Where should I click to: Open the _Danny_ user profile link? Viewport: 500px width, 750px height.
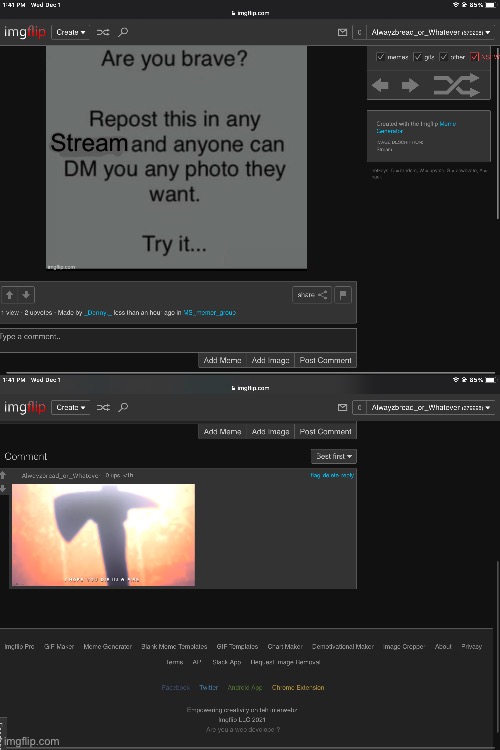[x=98, y=312]
